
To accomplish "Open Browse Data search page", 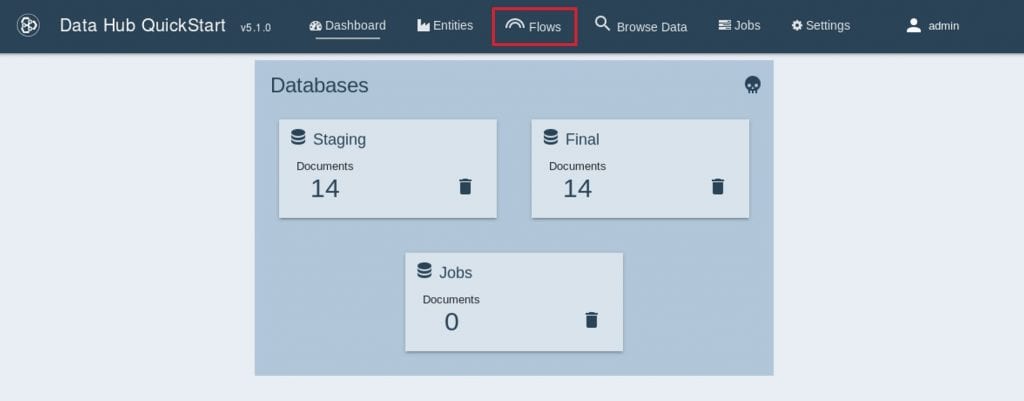I will 641,26.
